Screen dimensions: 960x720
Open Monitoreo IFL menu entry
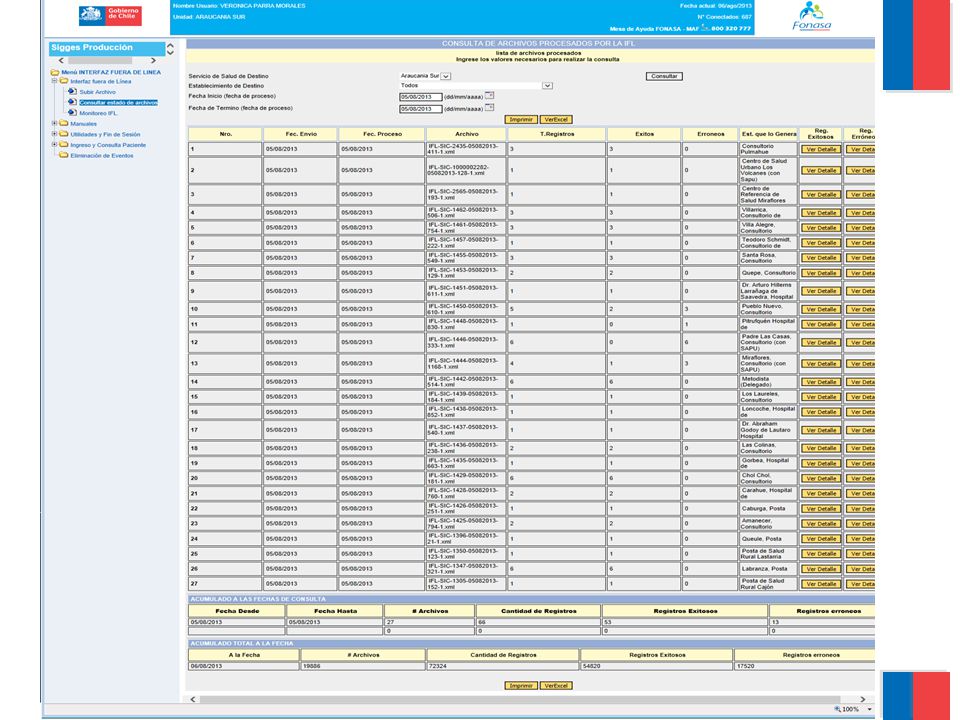click(x=99, y=113)
